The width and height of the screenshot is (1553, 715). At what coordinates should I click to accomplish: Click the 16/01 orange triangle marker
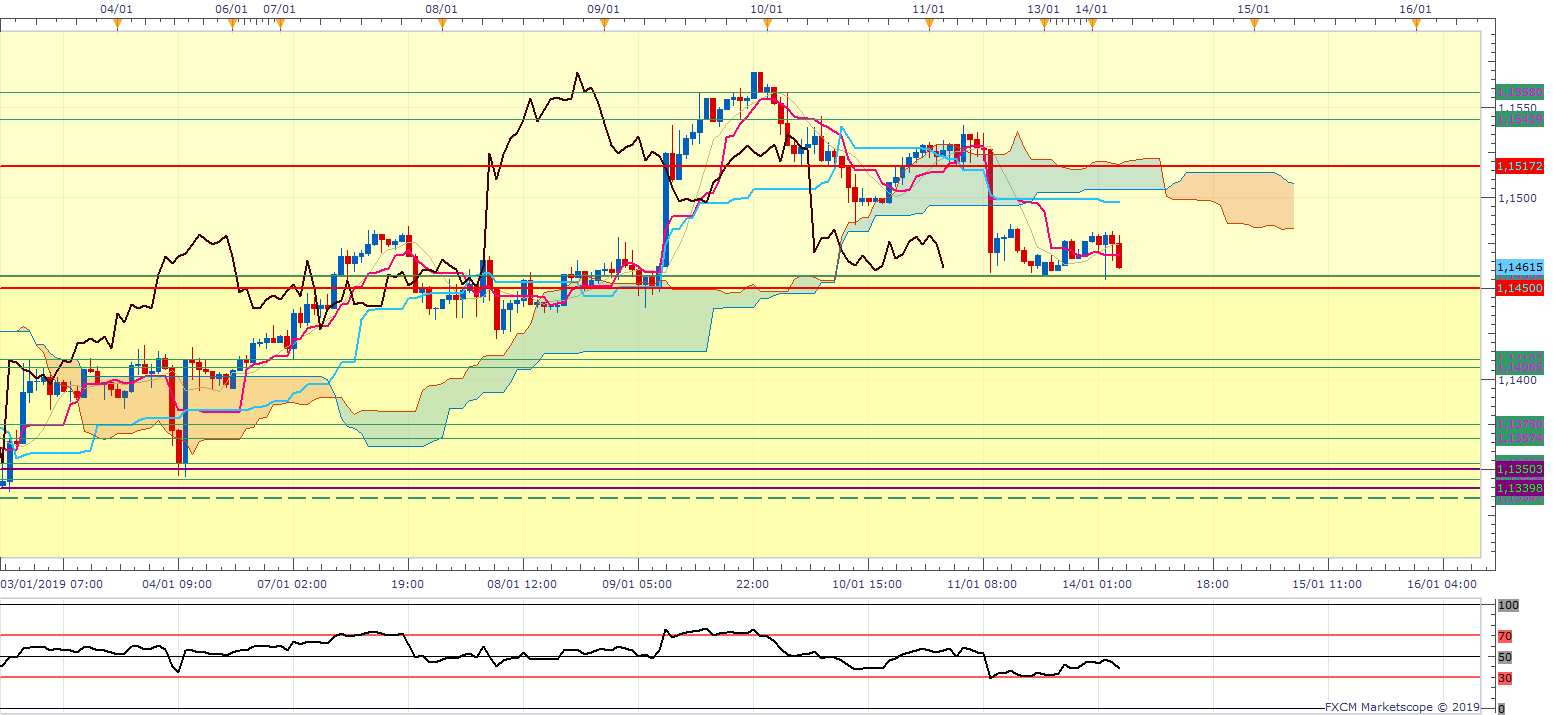point(1416,26)
